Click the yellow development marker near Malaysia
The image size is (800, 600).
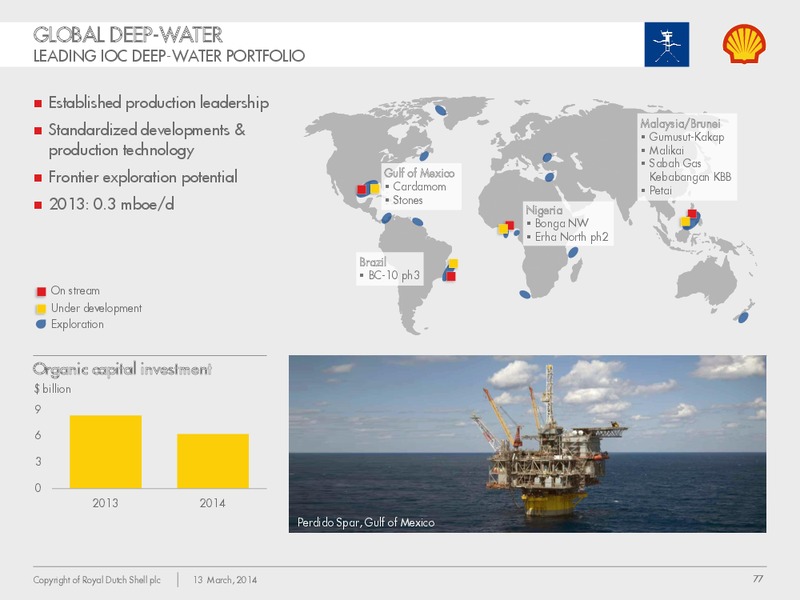[x=685, y=221]
